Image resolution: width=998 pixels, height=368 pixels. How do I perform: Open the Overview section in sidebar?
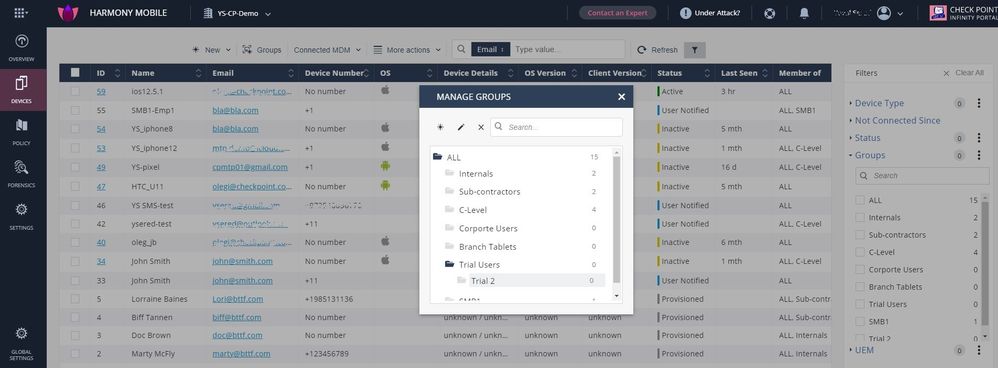point(21,48)
